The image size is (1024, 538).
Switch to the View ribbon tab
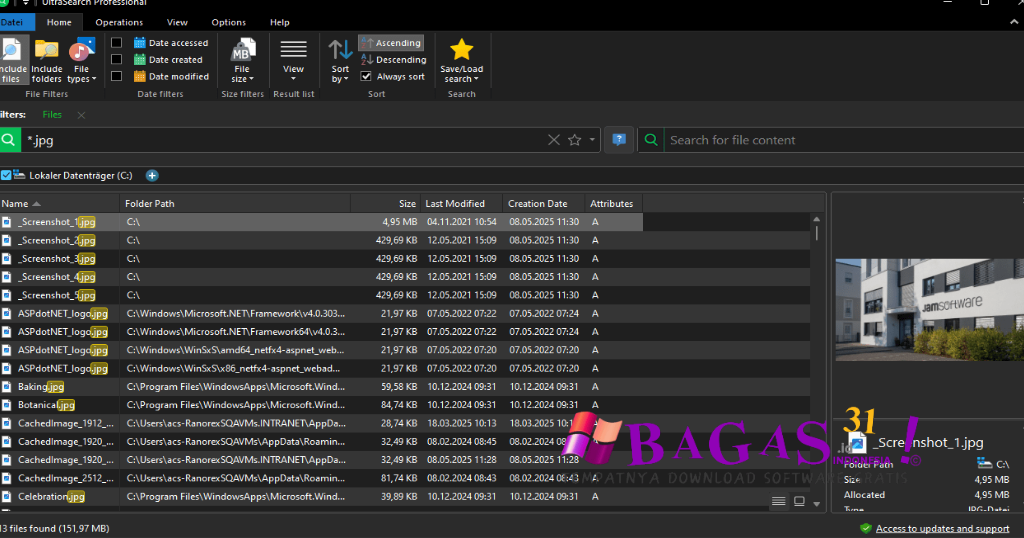(x=177, y=22)
